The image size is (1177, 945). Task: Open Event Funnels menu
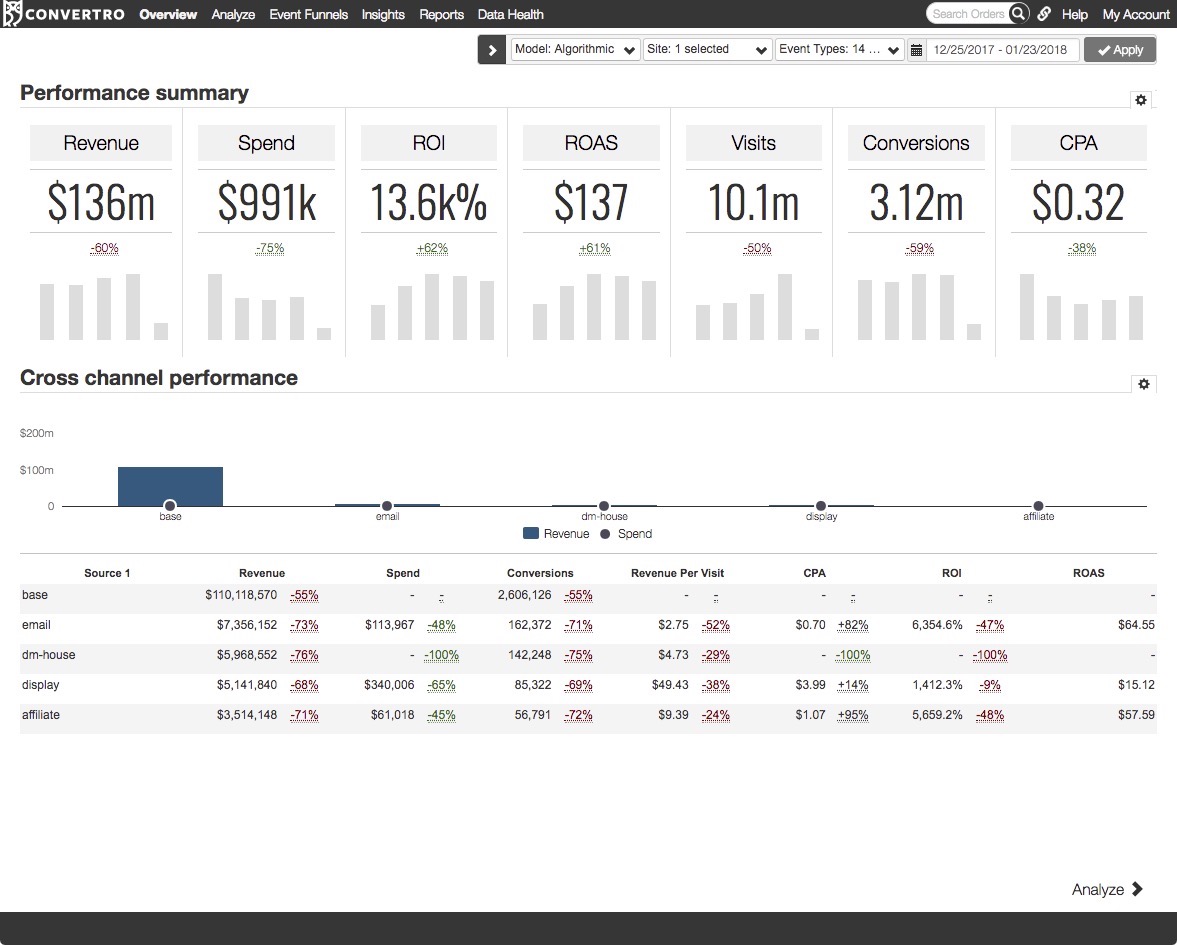pos(309,14)
